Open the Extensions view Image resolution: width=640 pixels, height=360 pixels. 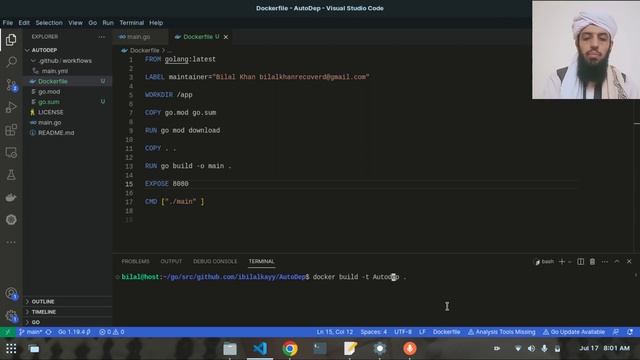point(11,130)
